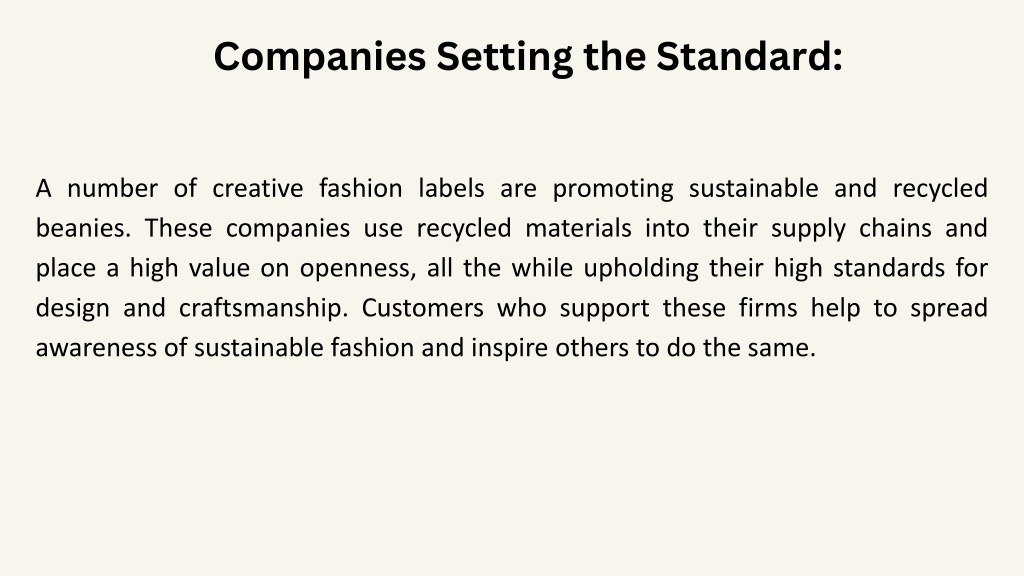1024x576 pixels.
Task: Click the slide title 'Companies Setting the Standard:'
Action: coord(528,57)
